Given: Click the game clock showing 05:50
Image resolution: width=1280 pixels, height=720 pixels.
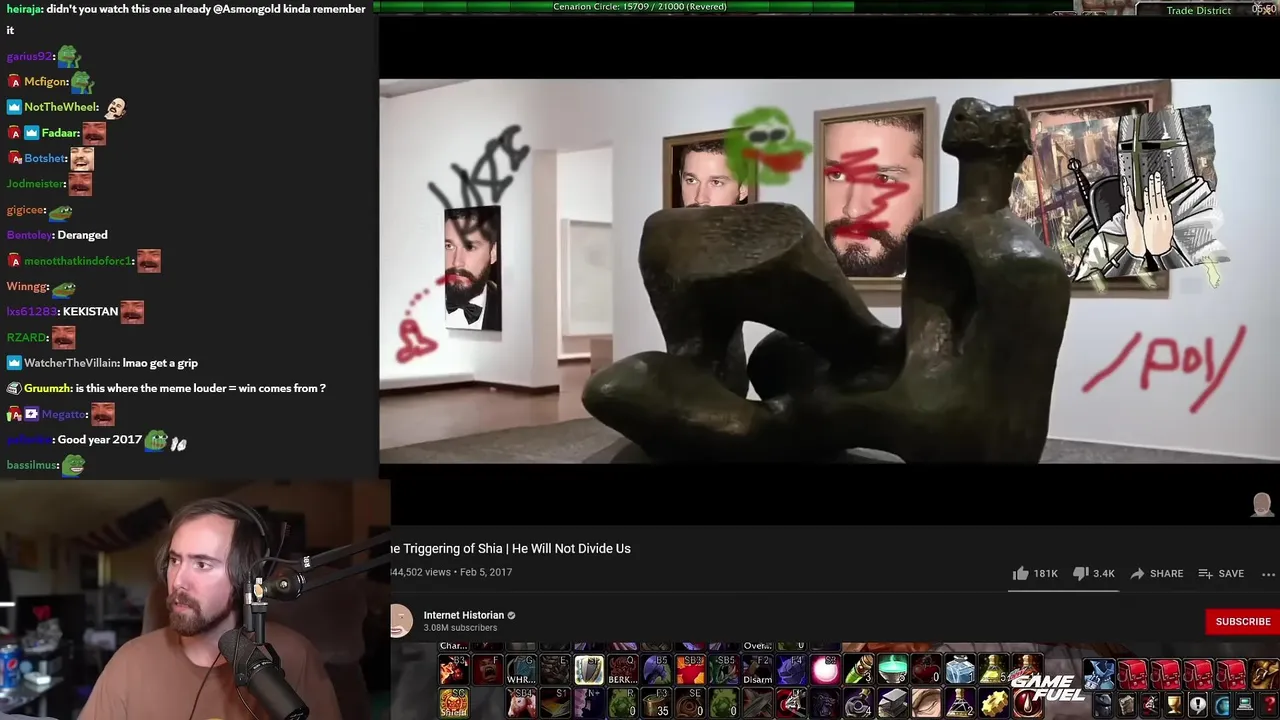Looking at the screenshot, I should 1264,9.
